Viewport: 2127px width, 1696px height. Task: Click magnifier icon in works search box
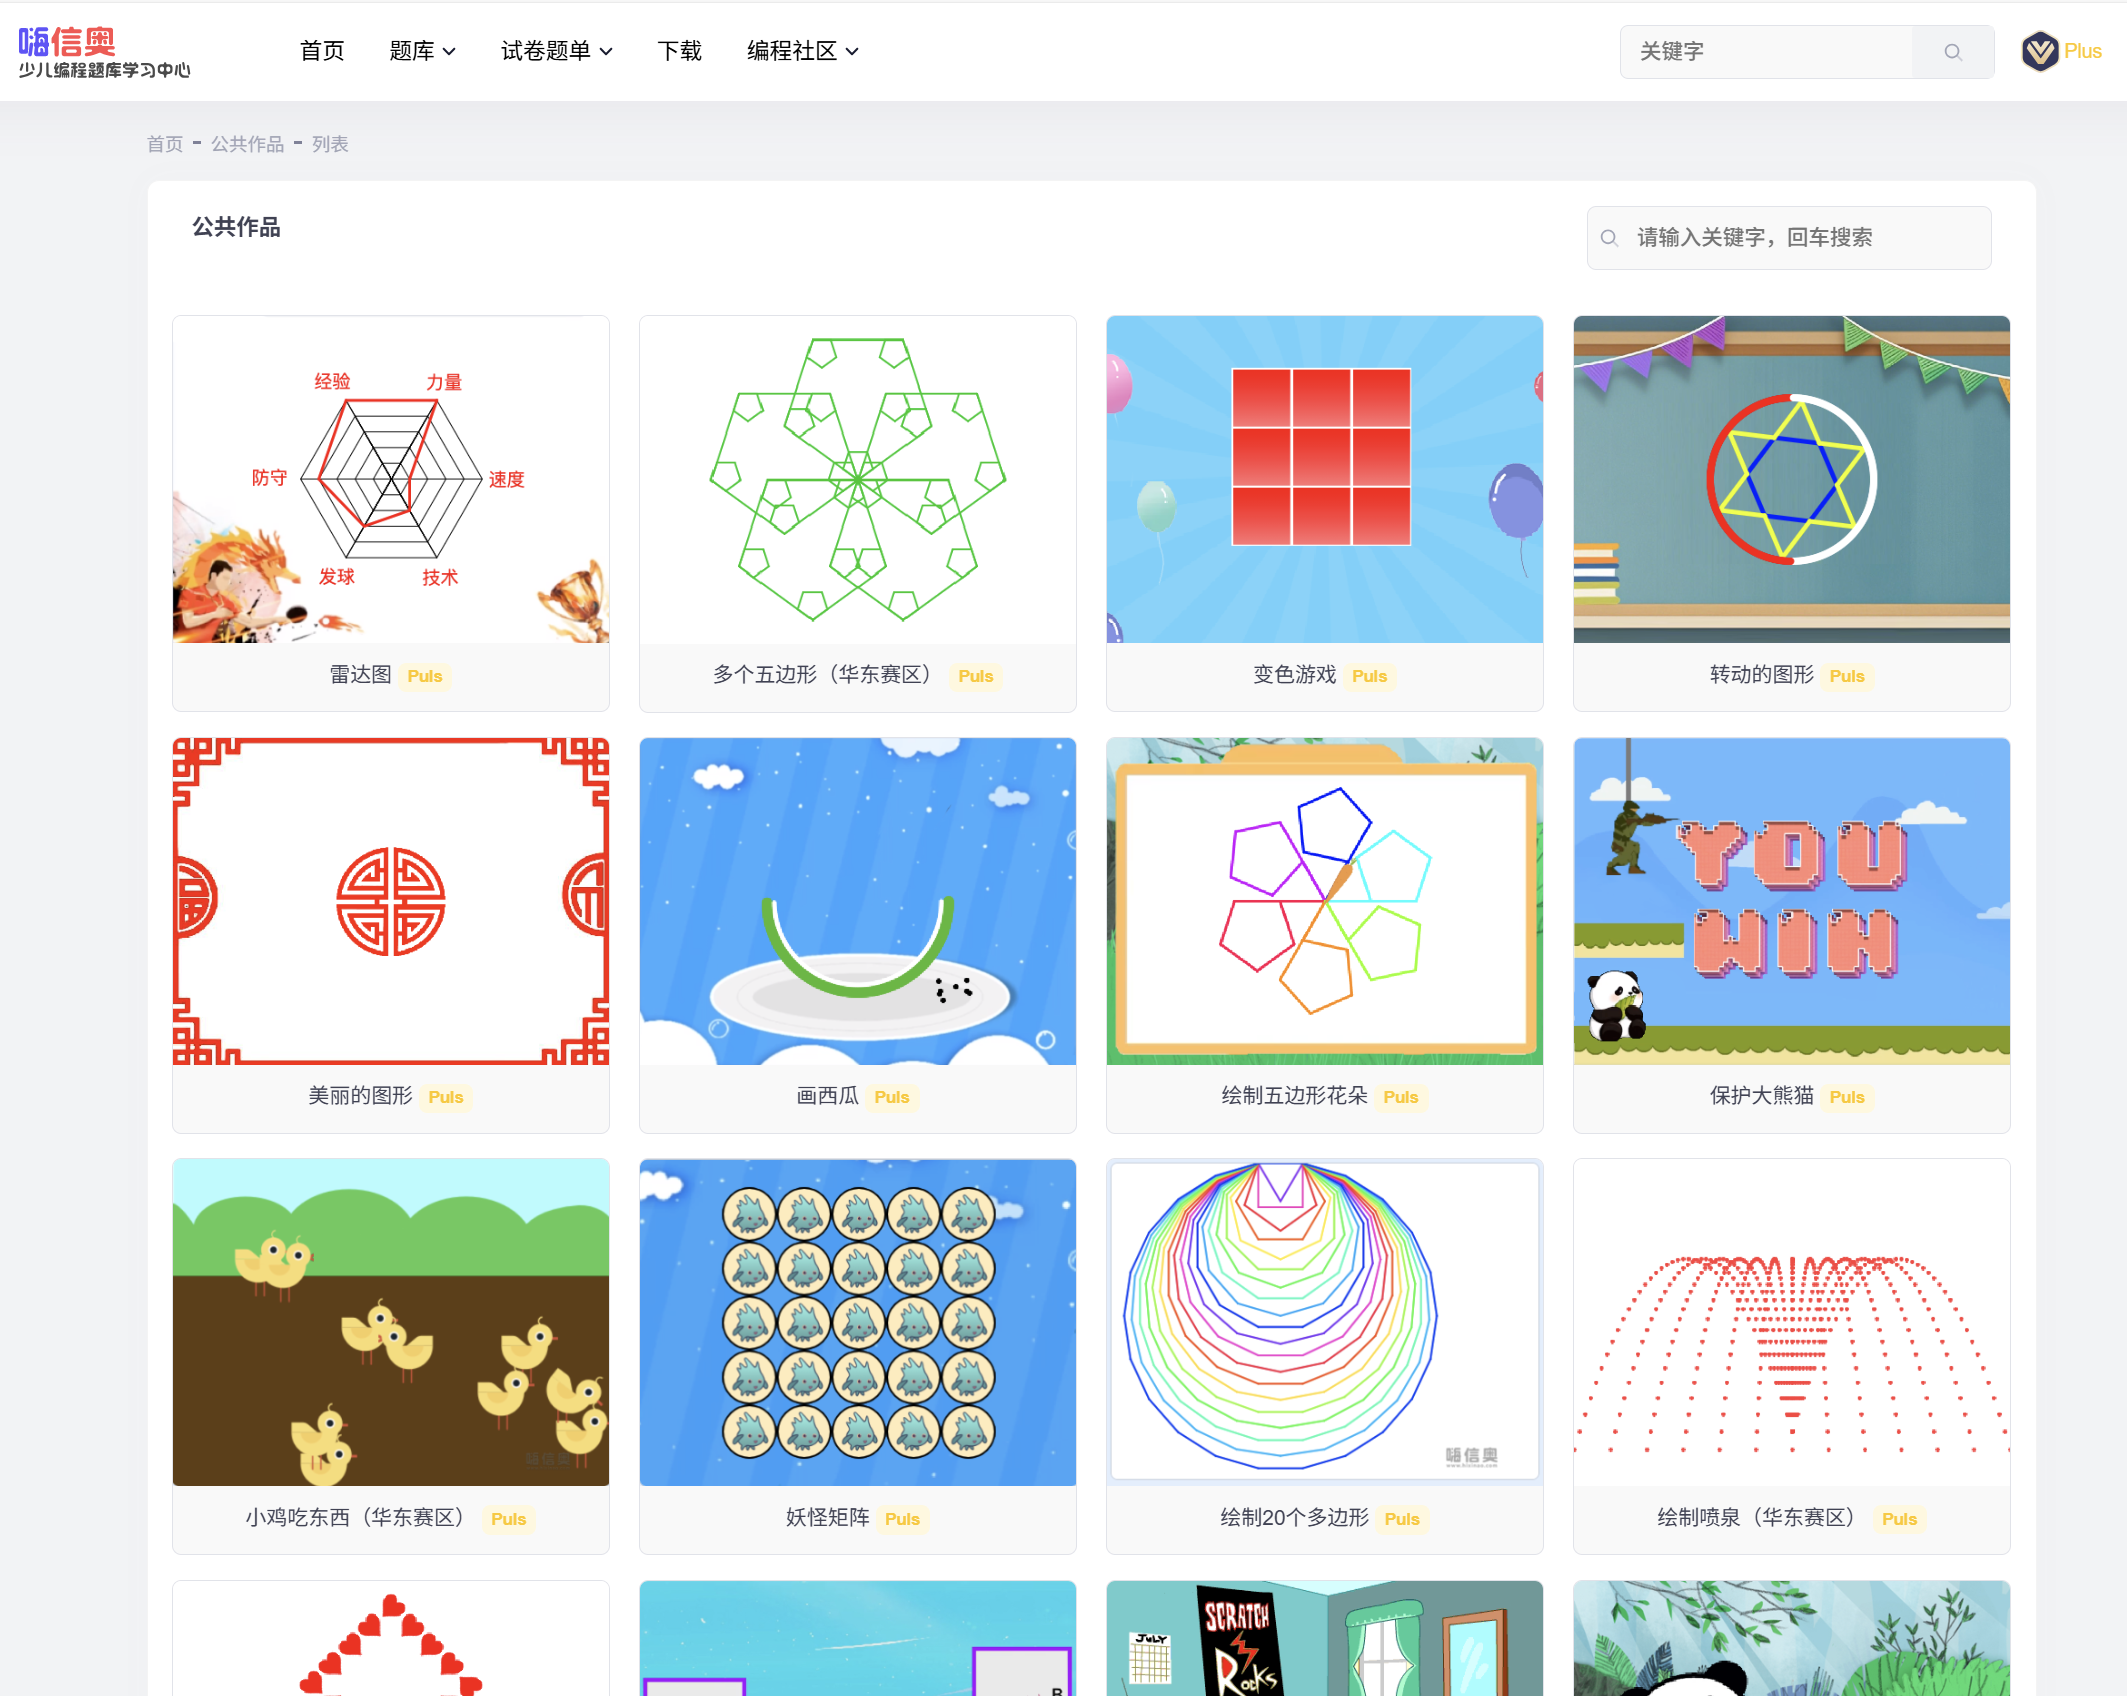[x=1609, y=238]
